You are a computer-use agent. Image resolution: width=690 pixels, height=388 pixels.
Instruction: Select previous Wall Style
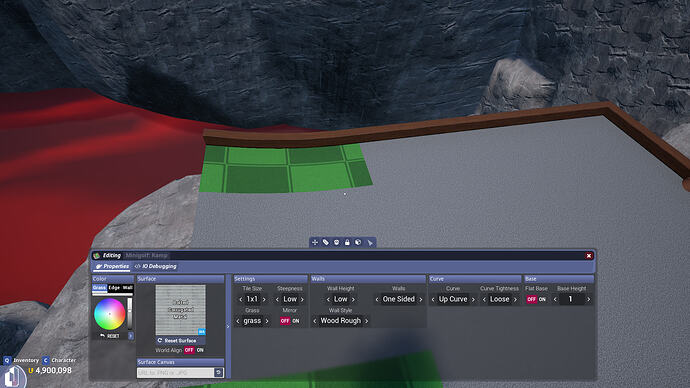[315, 321]
